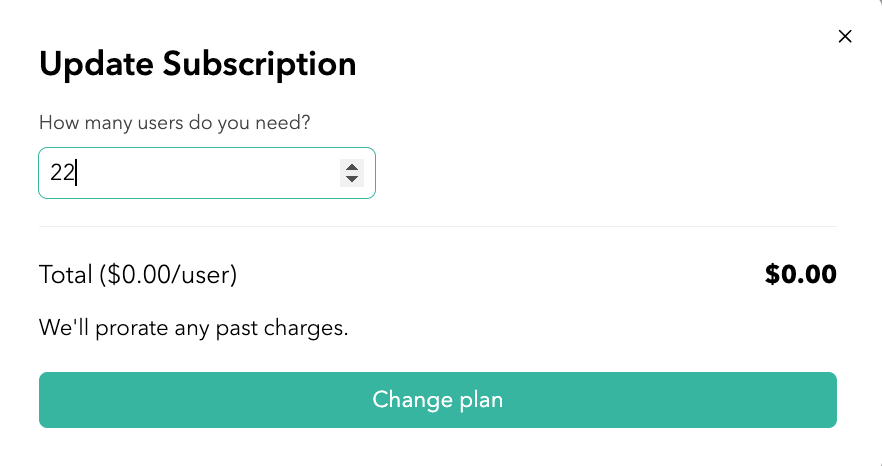
Task: Close the Update Subscription dialog
Action: 845,37
